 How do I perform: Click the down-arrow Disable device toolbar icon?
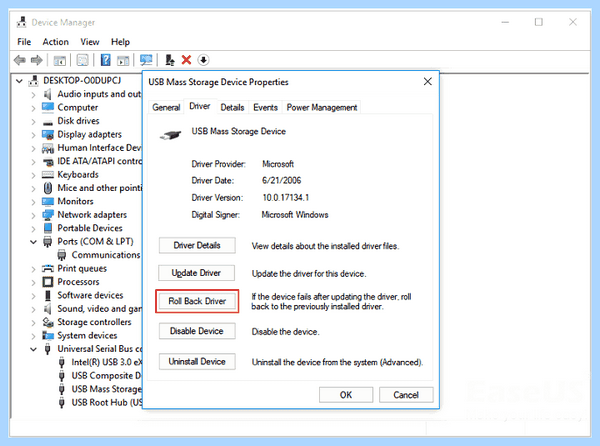(x=203, y=60)
